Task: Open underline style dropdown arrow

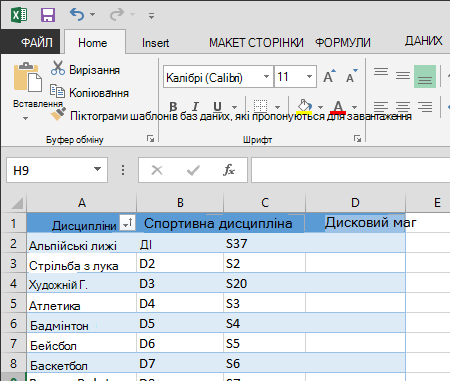Action: click(235, 107)
